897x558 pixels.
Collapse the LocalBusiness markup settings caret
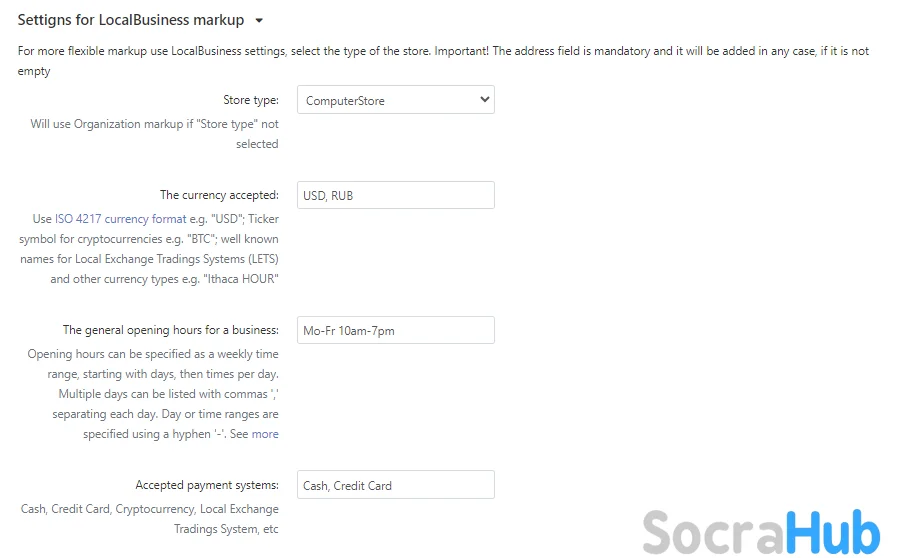coord(259,21)
